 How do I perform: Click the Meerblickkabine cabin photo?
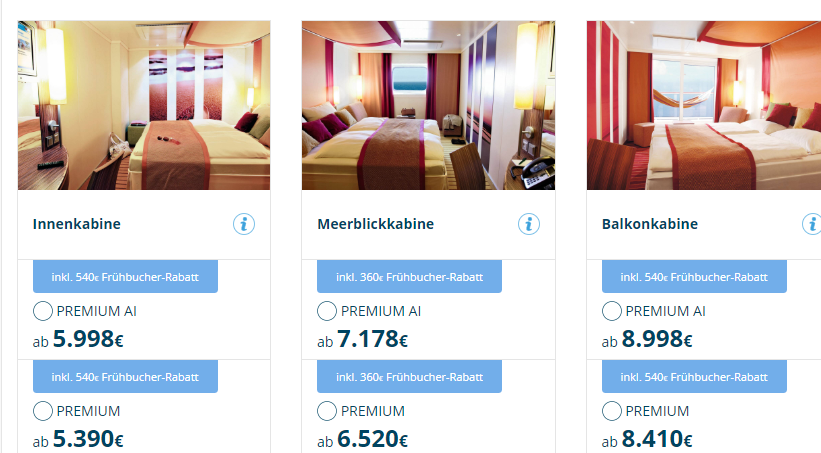[428, 105]
